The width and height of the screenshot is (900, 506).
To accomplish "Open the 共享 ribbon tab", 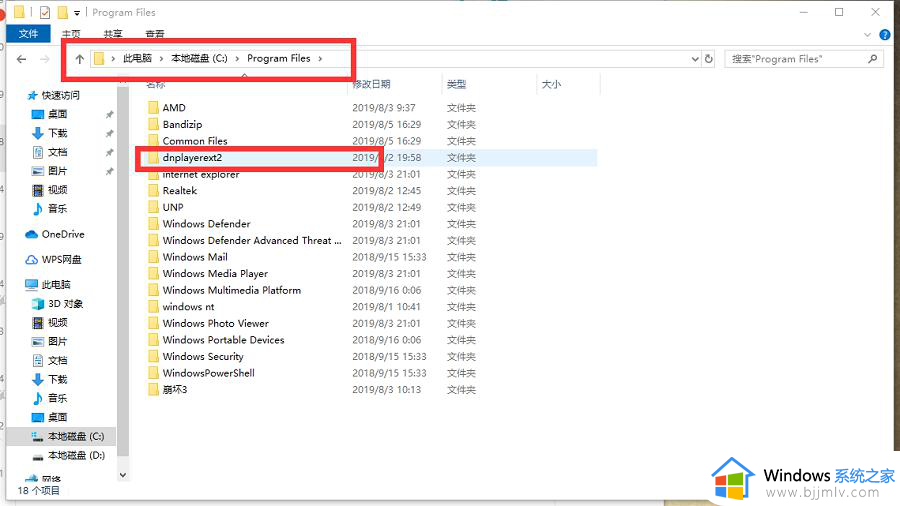I will click(x=113, y=34).
